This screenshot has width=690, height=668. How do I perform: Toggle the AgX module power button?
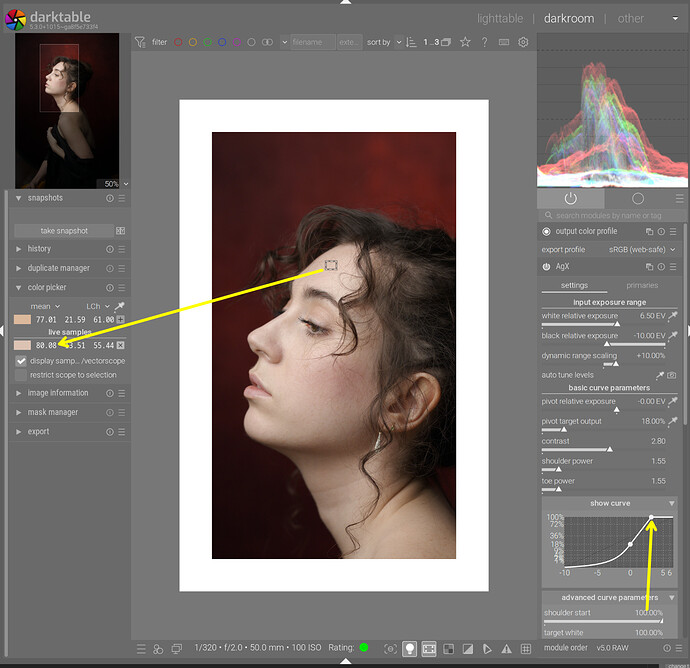[547, 267]
